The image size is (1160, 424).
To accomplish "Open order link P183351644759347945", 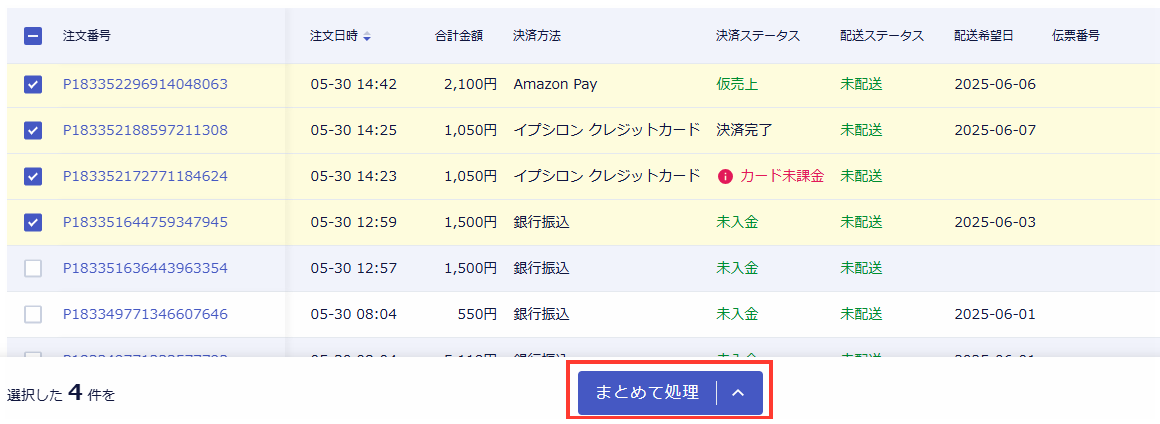I will [145, 222].
